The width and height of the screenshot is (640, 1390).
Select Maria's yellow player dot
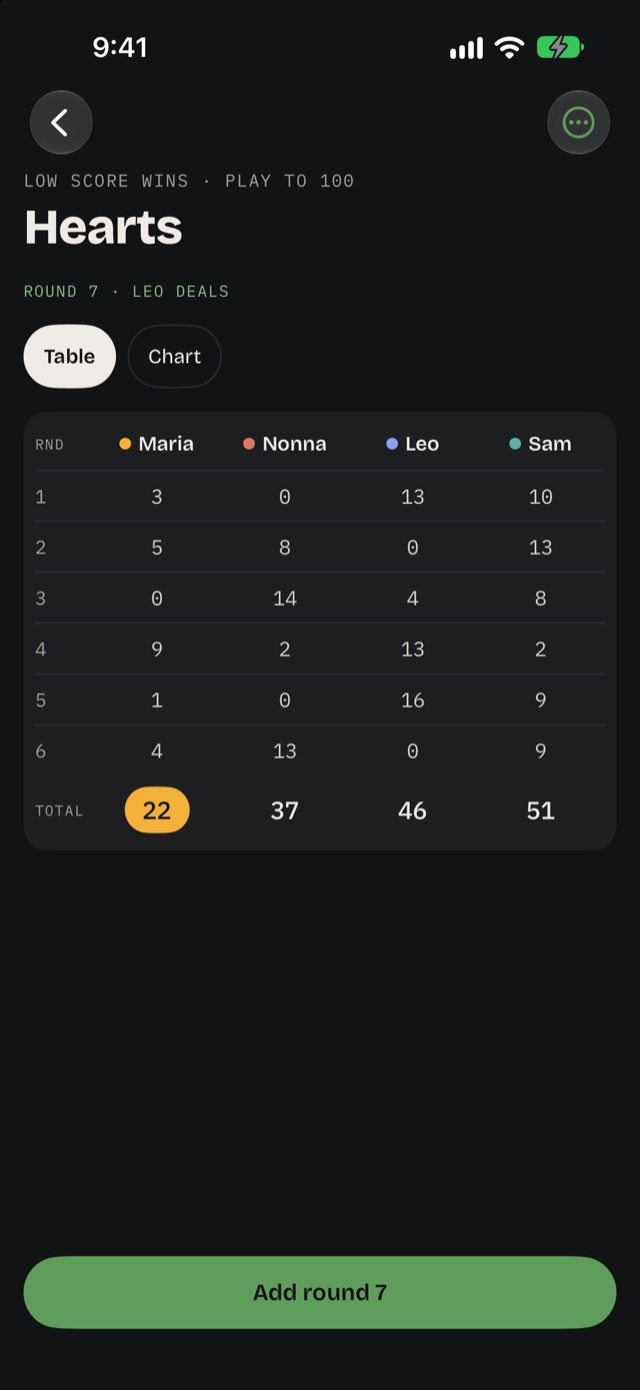point(125,444)
